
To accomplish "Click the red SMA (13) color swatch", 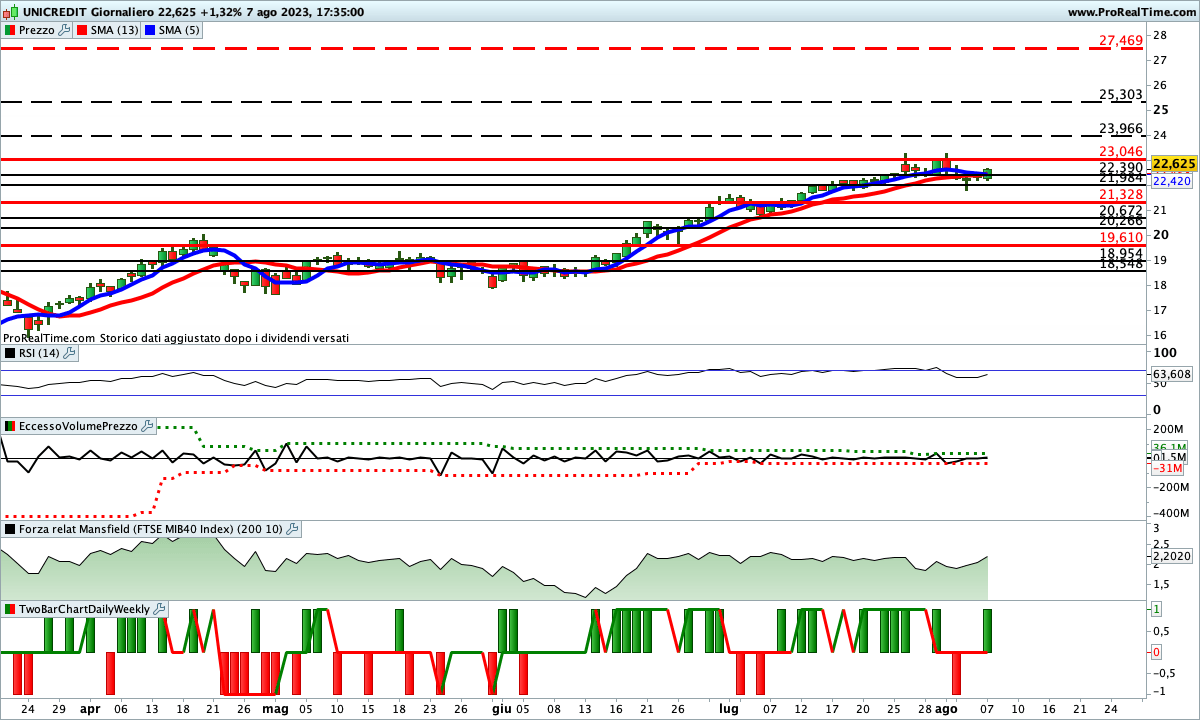I will 82,30.
